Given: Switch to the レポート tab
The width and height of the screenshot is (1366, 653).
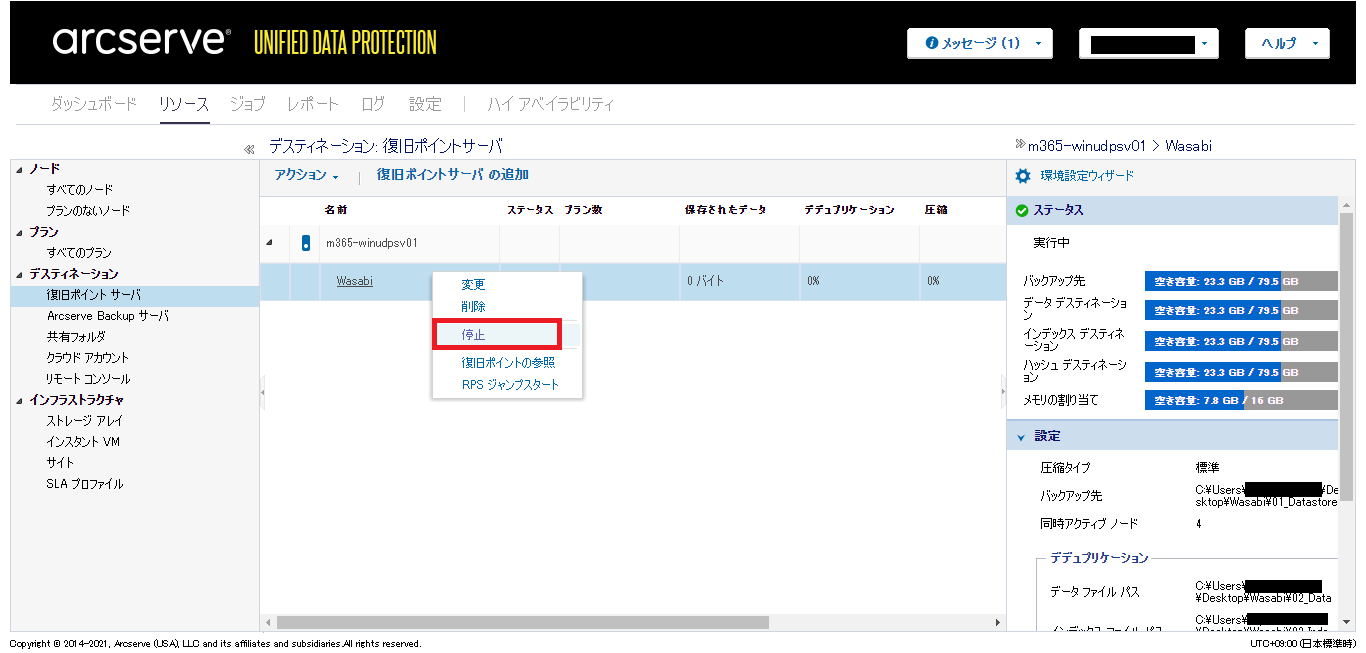Looking at the screenshot, I should 313,104.
